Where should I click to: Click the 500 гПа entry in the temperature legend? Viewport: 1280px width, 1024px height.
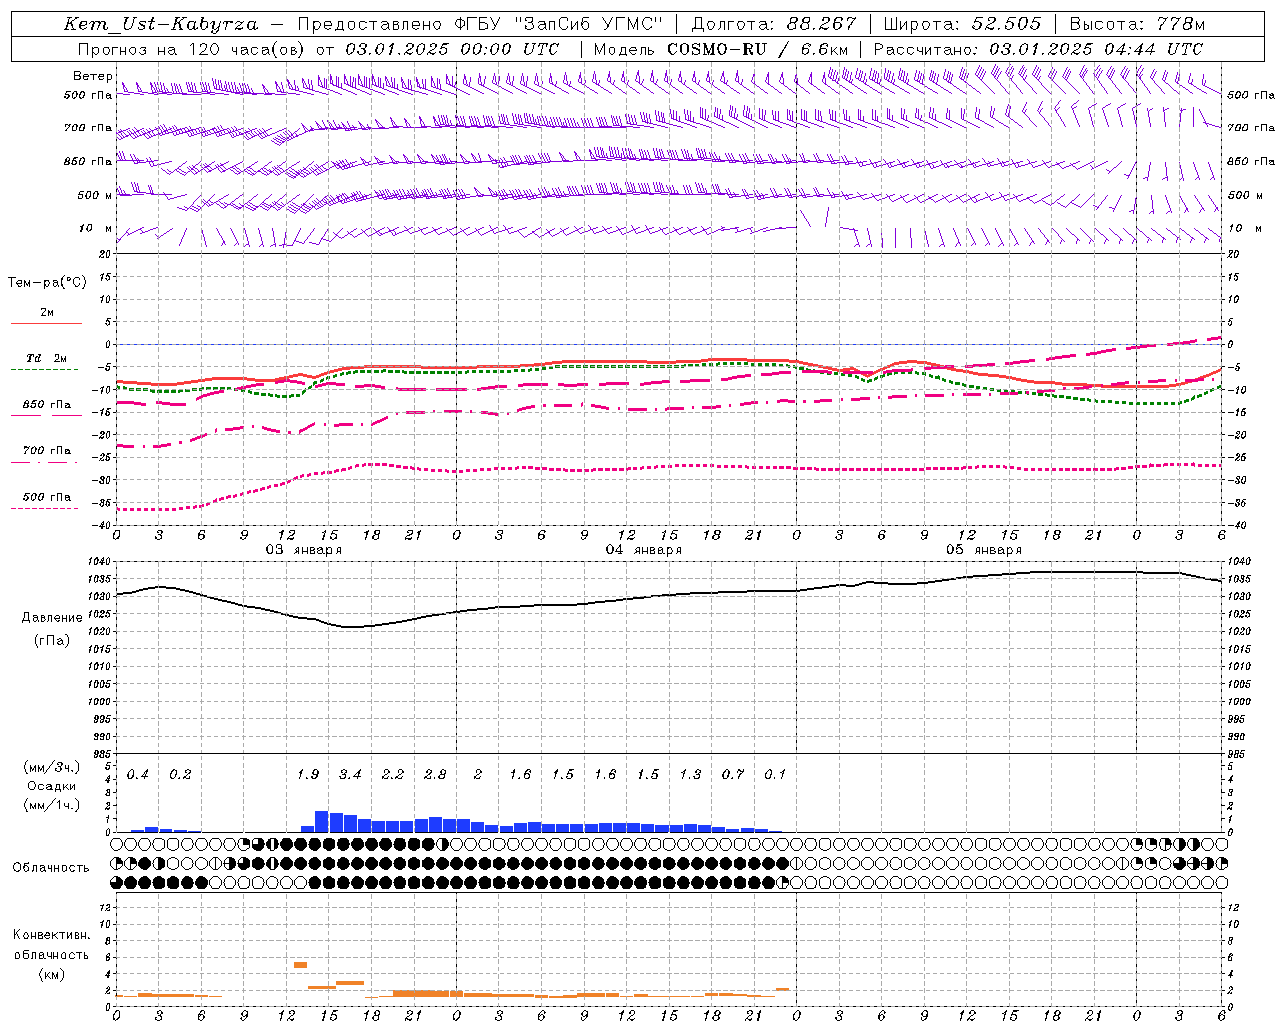(47, 497)
